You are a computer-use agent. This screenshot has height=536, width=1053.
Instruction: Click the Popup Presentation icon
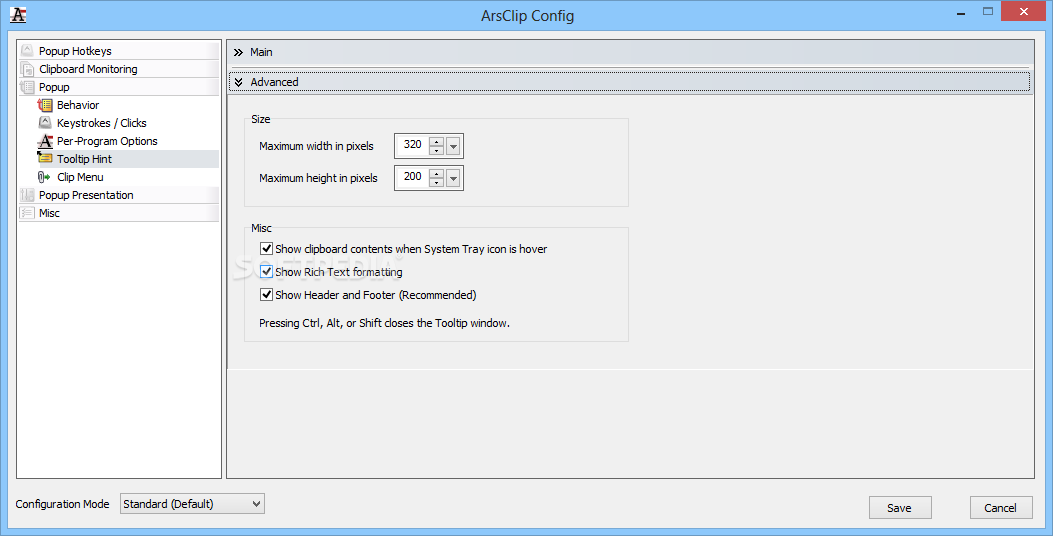27,195
